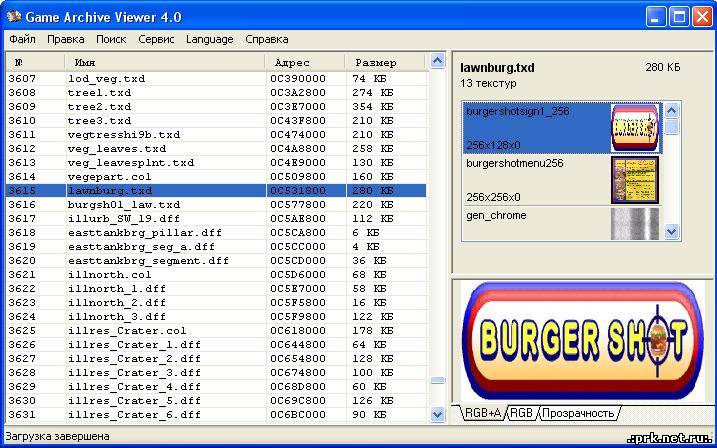Switch to the RGB tab
717x448 pixels.
tap(522, 413)
